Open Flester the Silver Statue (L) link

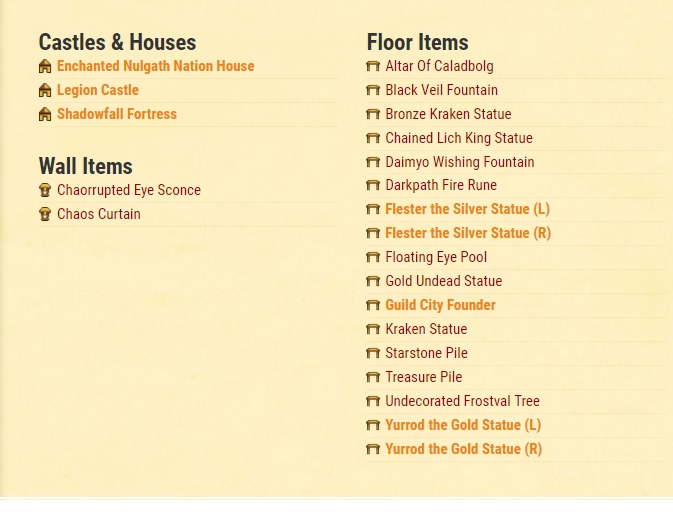coord(467,209)
